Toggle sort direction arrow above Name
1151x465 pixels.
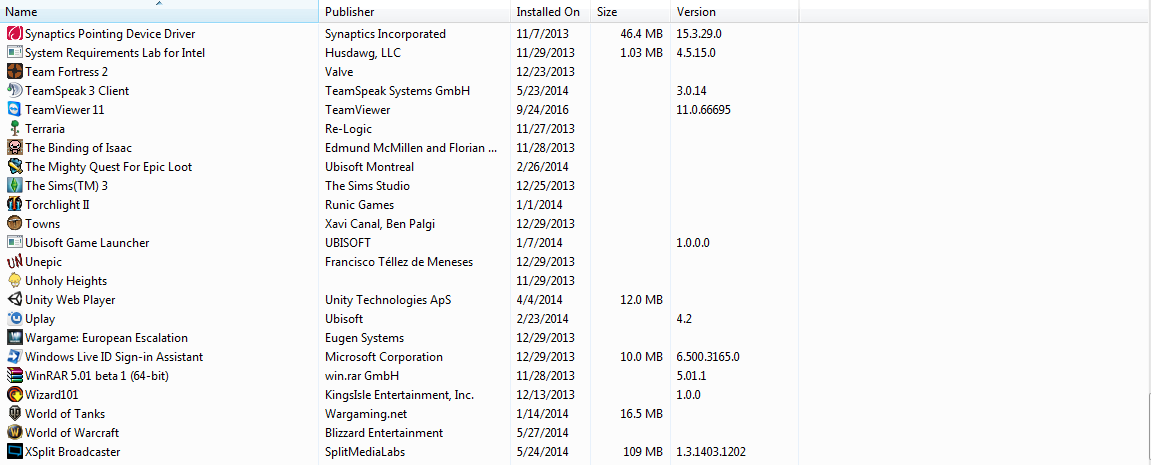159,3
